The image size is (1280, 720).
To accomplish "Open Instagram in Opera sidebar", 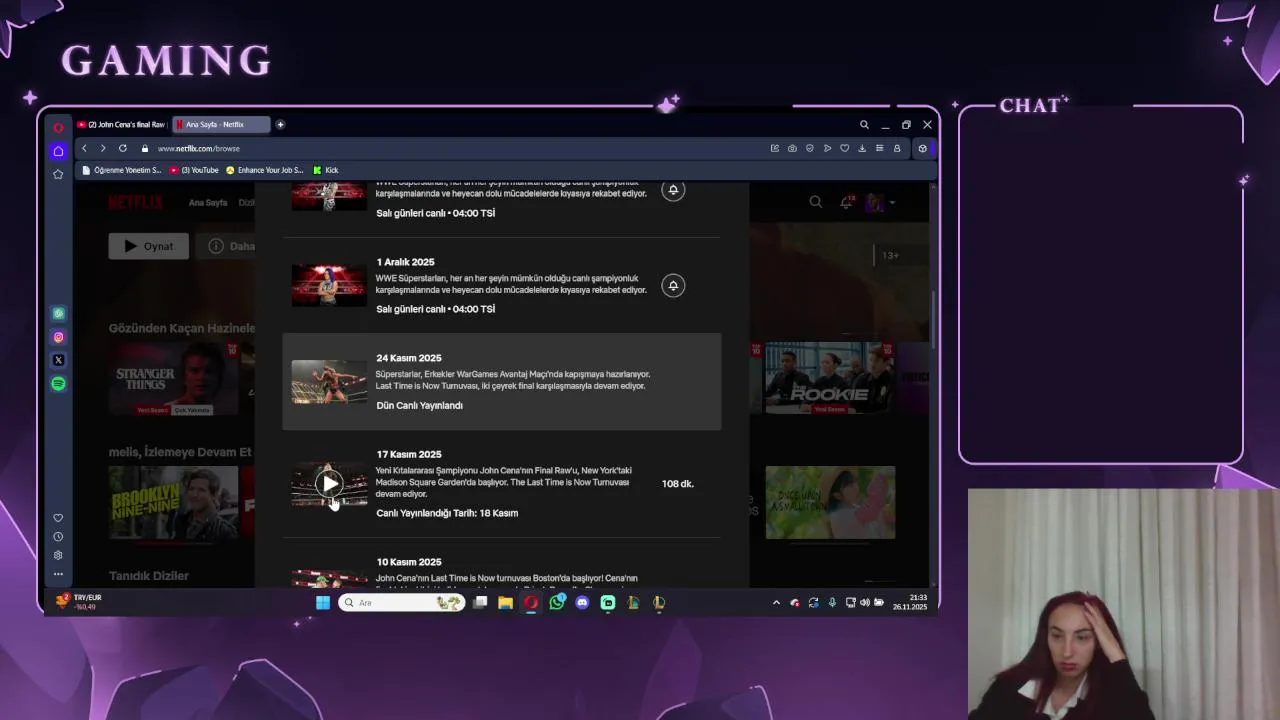I will 58,337.
